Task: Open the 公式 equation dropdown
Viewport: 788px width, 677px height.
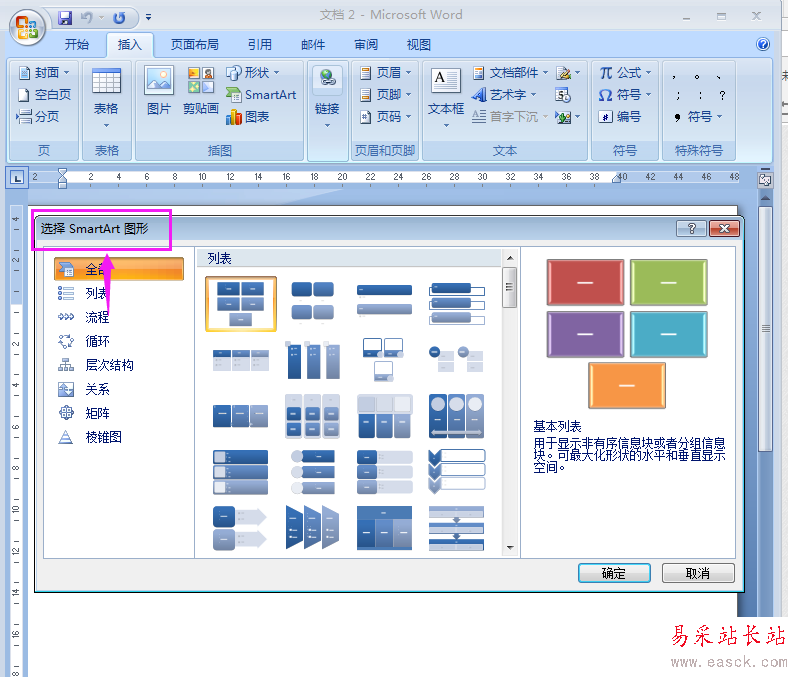Action: point(625,73)
